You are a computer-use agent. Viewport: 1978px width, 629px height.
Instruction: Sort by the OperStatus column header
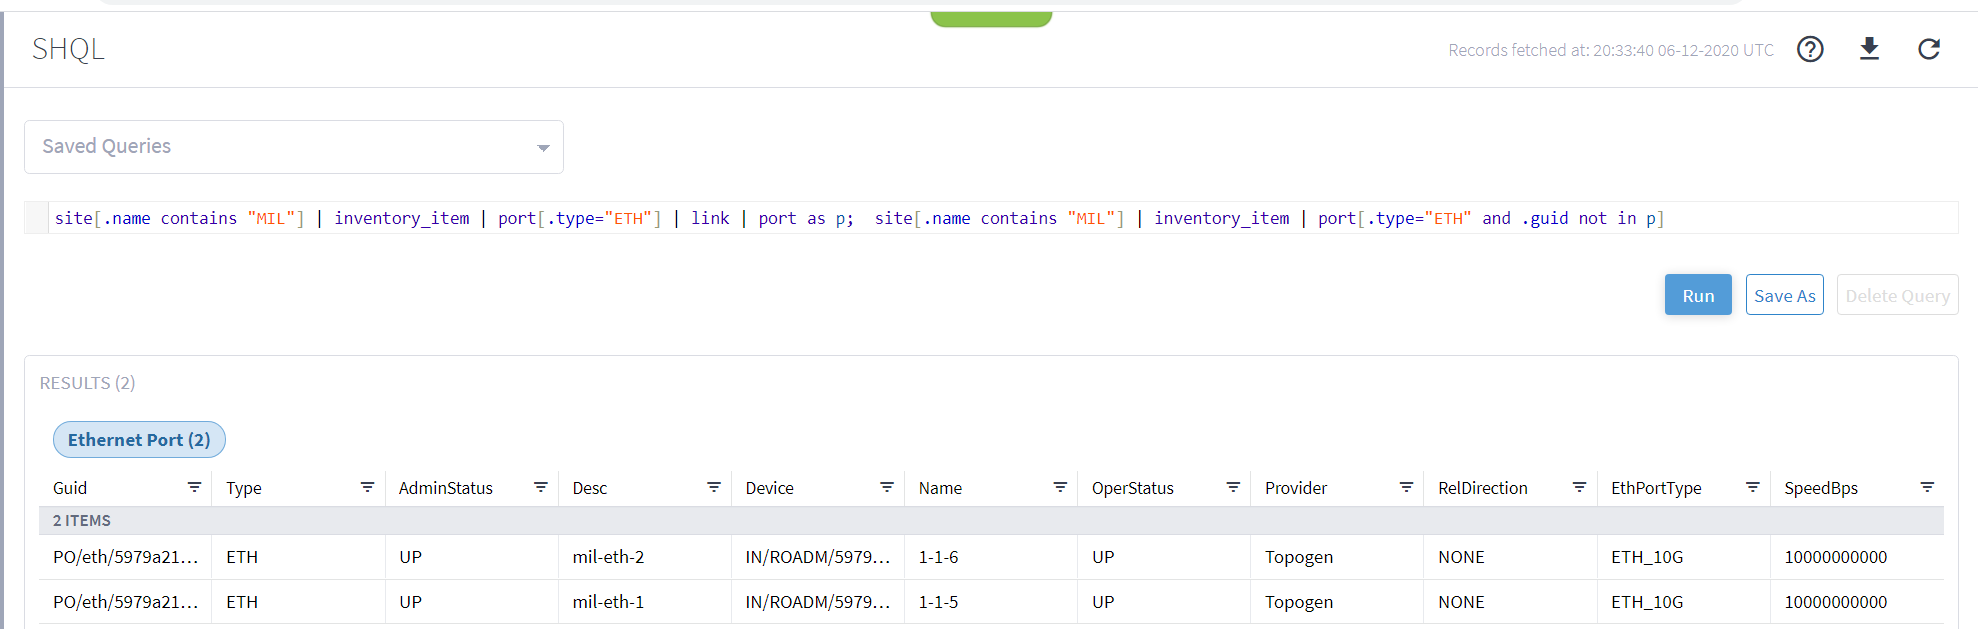pos(1133,488)
